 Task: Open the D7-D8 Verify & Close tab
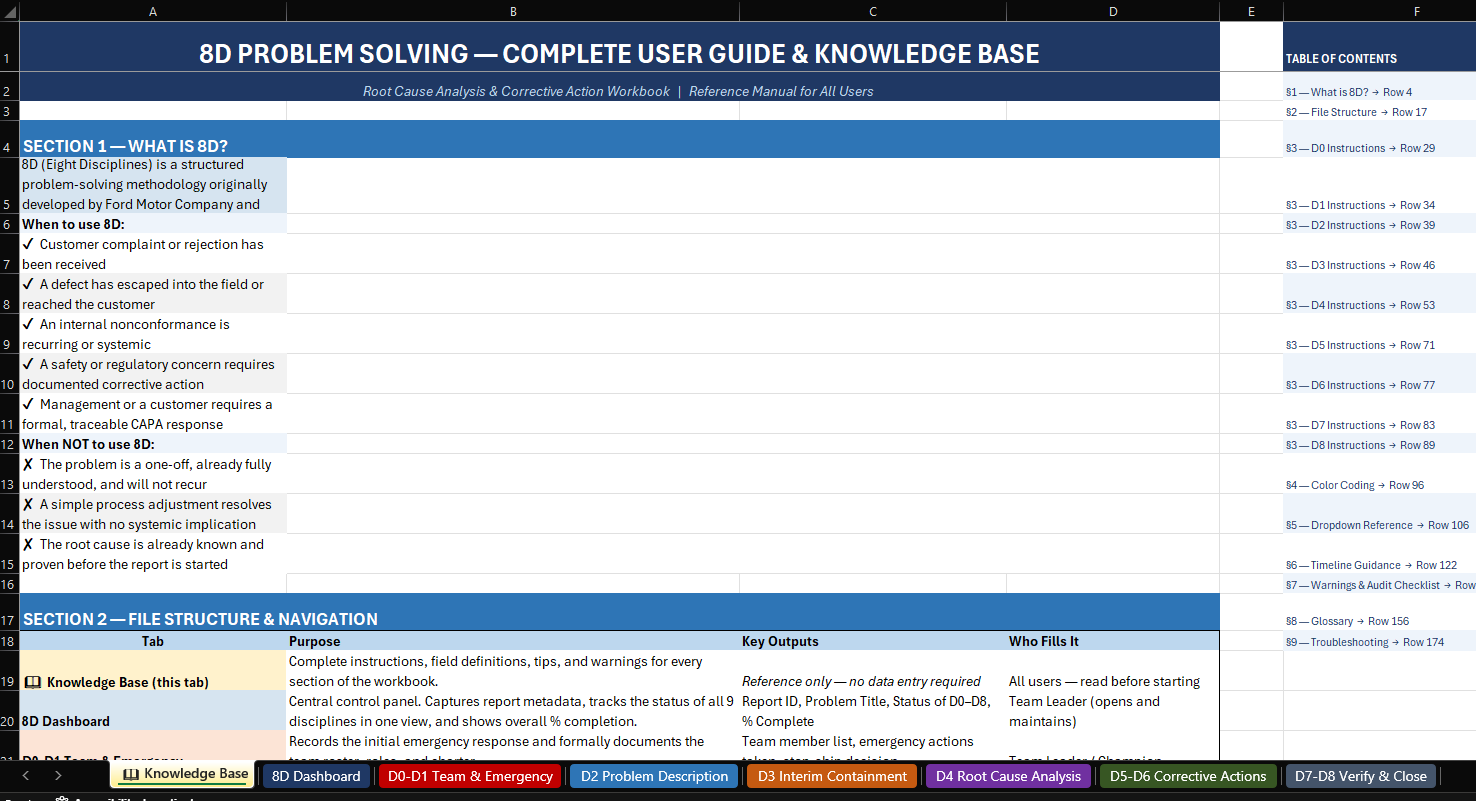(x=1361, y=775)
